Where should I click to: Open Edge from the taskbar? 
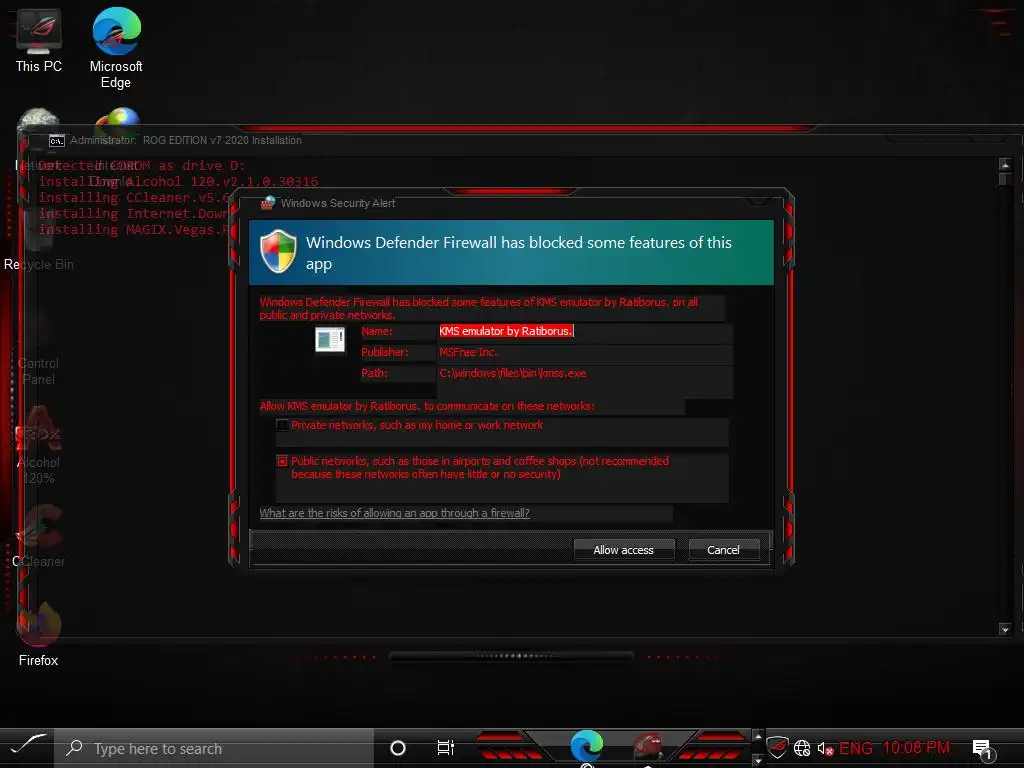pyautogui.click(x=586, y=746)
